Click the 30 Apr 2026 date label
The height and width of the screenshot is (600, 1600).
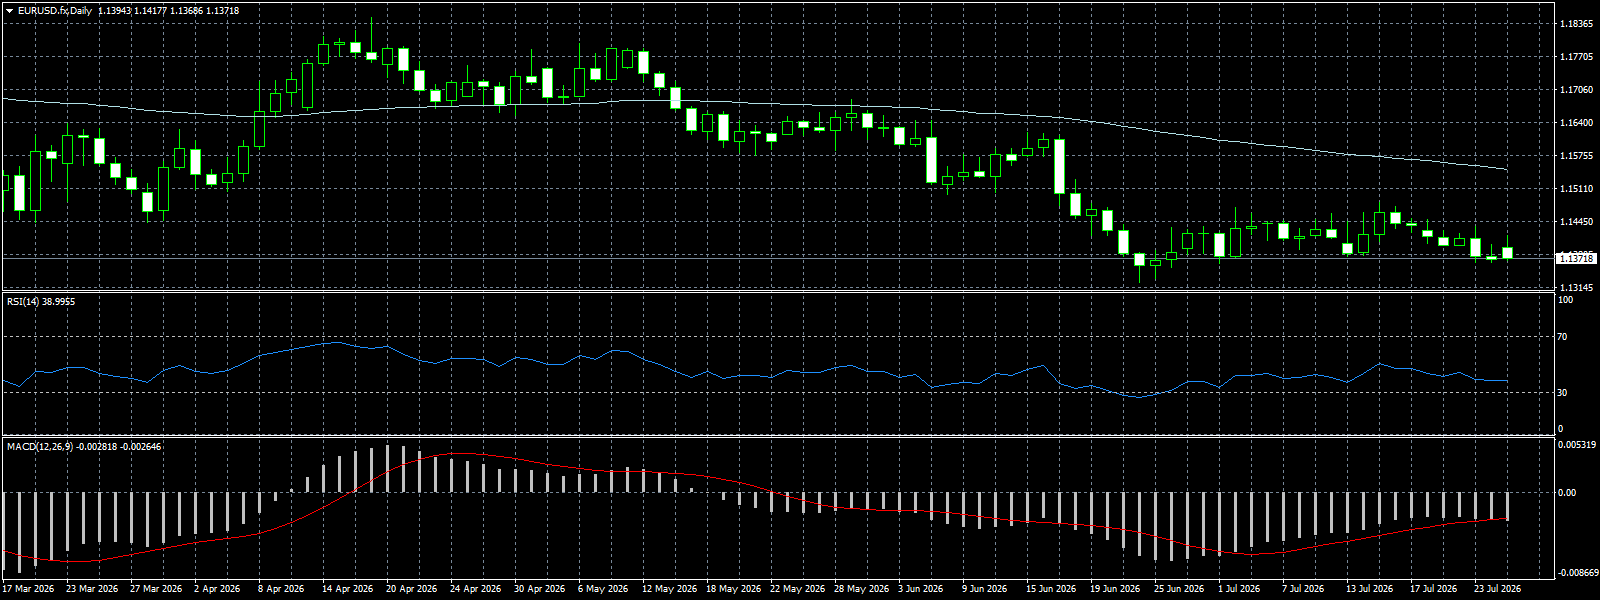click(541, 589)
